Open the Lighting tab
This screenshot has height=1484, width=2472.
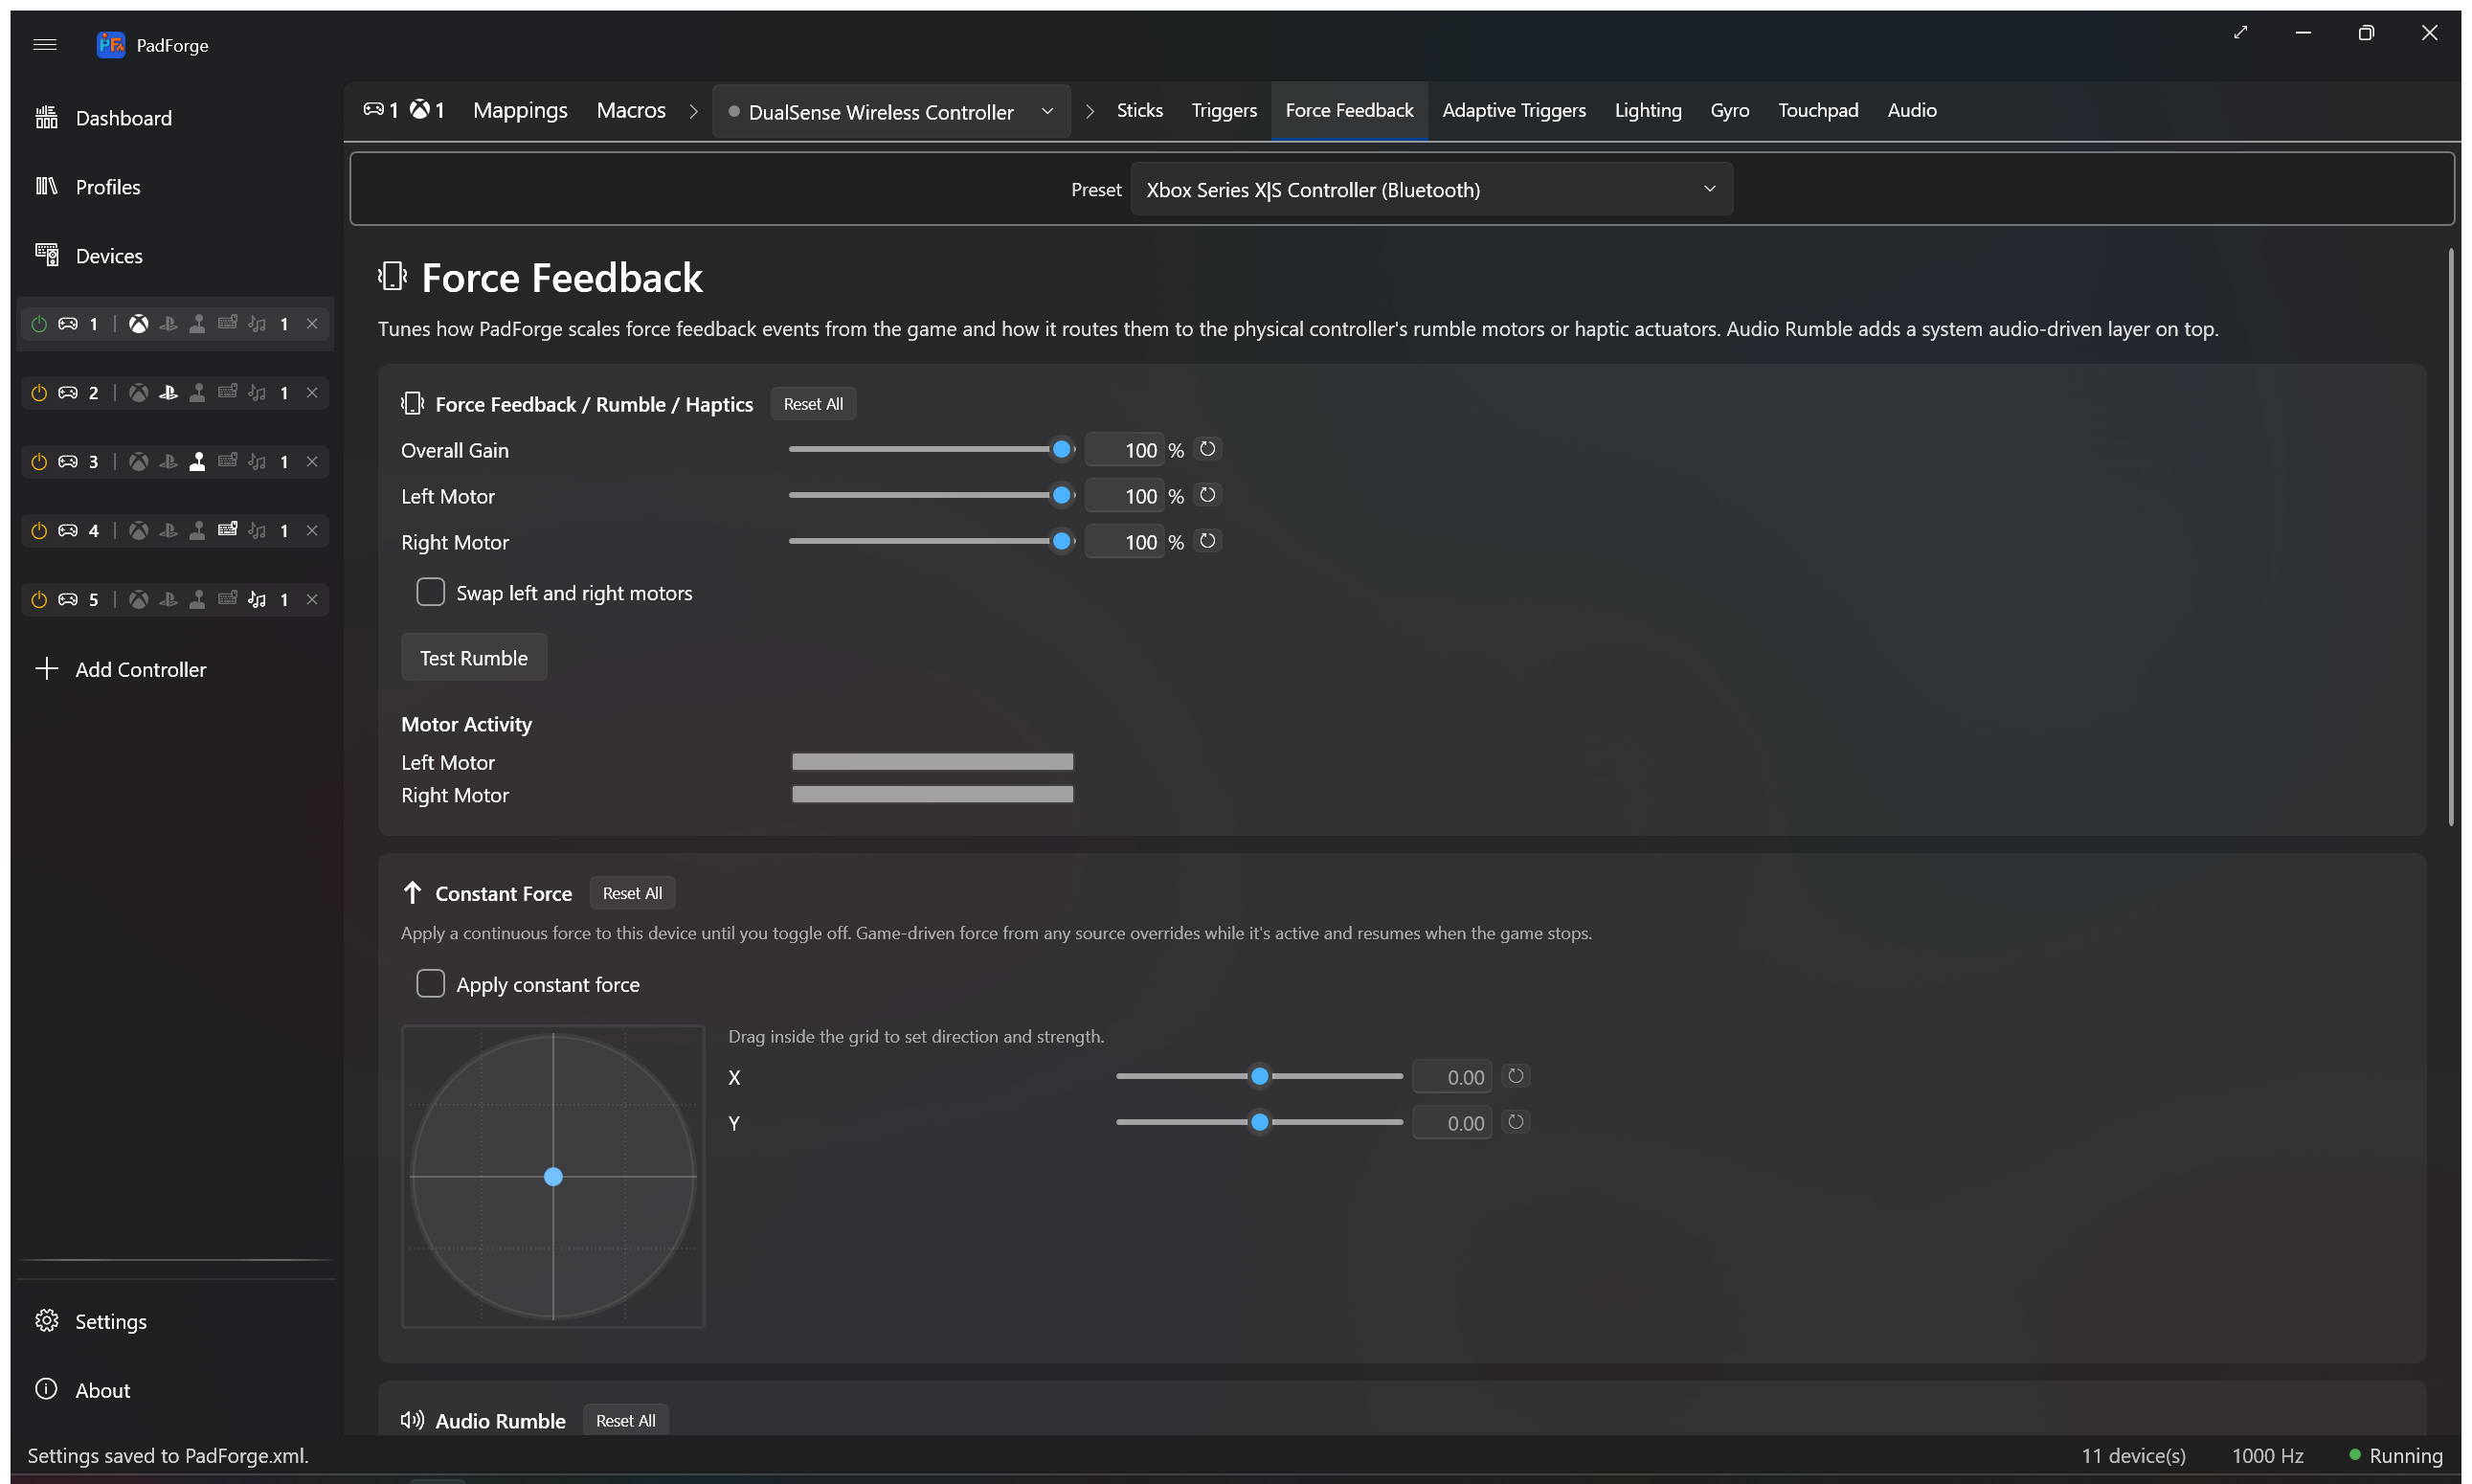tap(1648, 110)
